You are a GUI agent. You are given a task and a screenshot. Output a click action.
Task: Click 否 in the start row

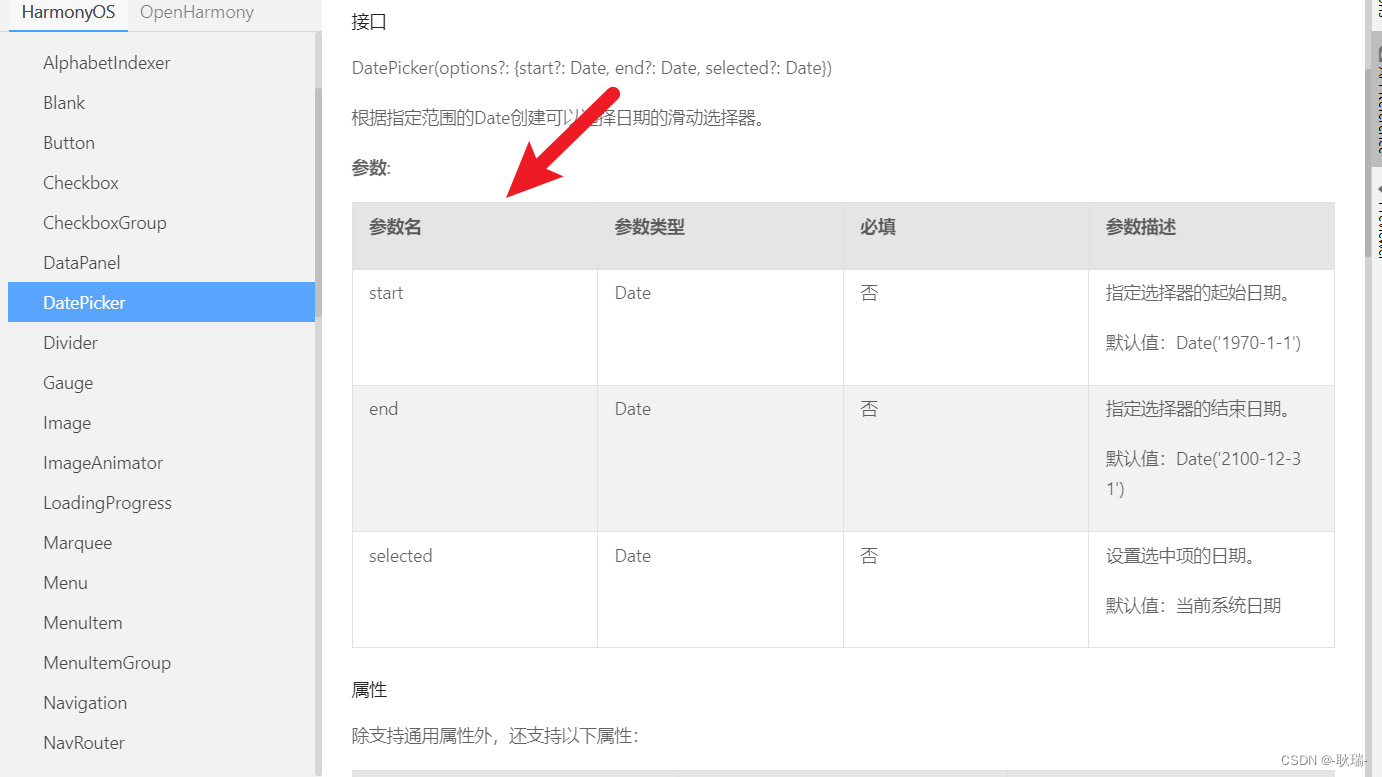(x=869, y=293)
